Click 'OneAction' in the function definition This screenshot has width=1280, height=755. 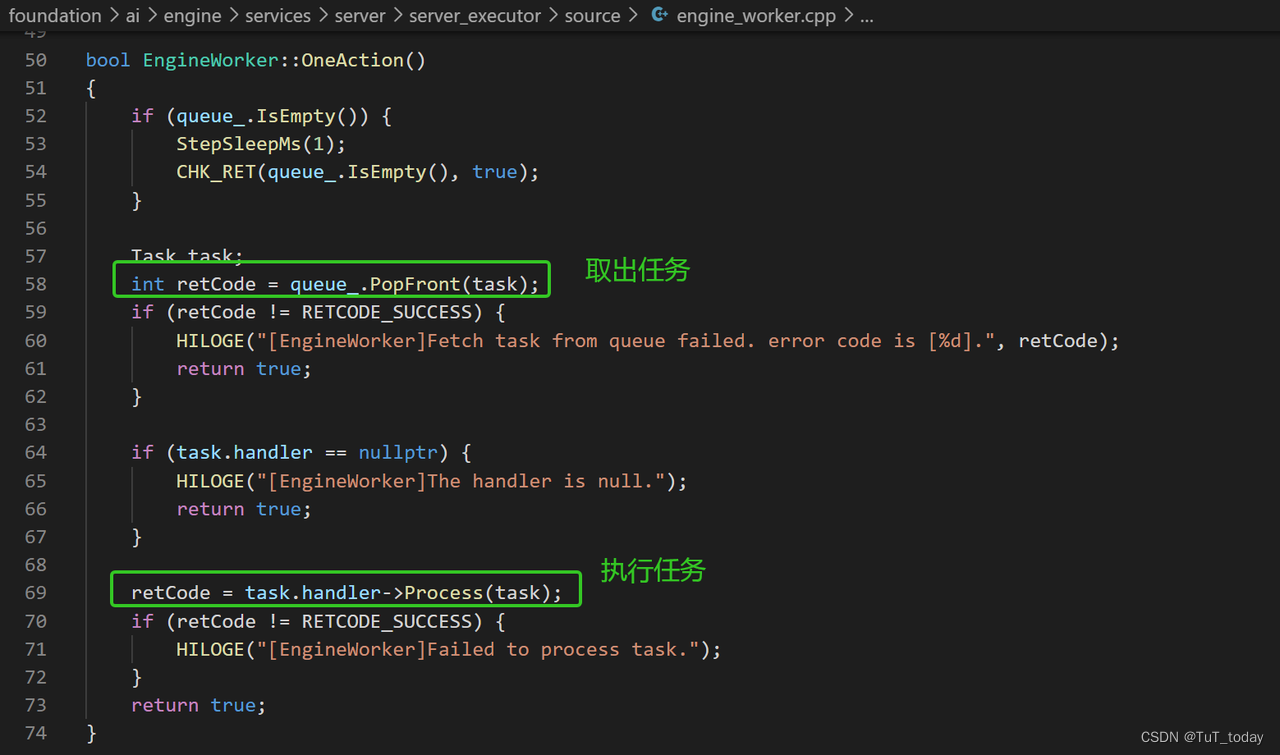coord(352,60)
